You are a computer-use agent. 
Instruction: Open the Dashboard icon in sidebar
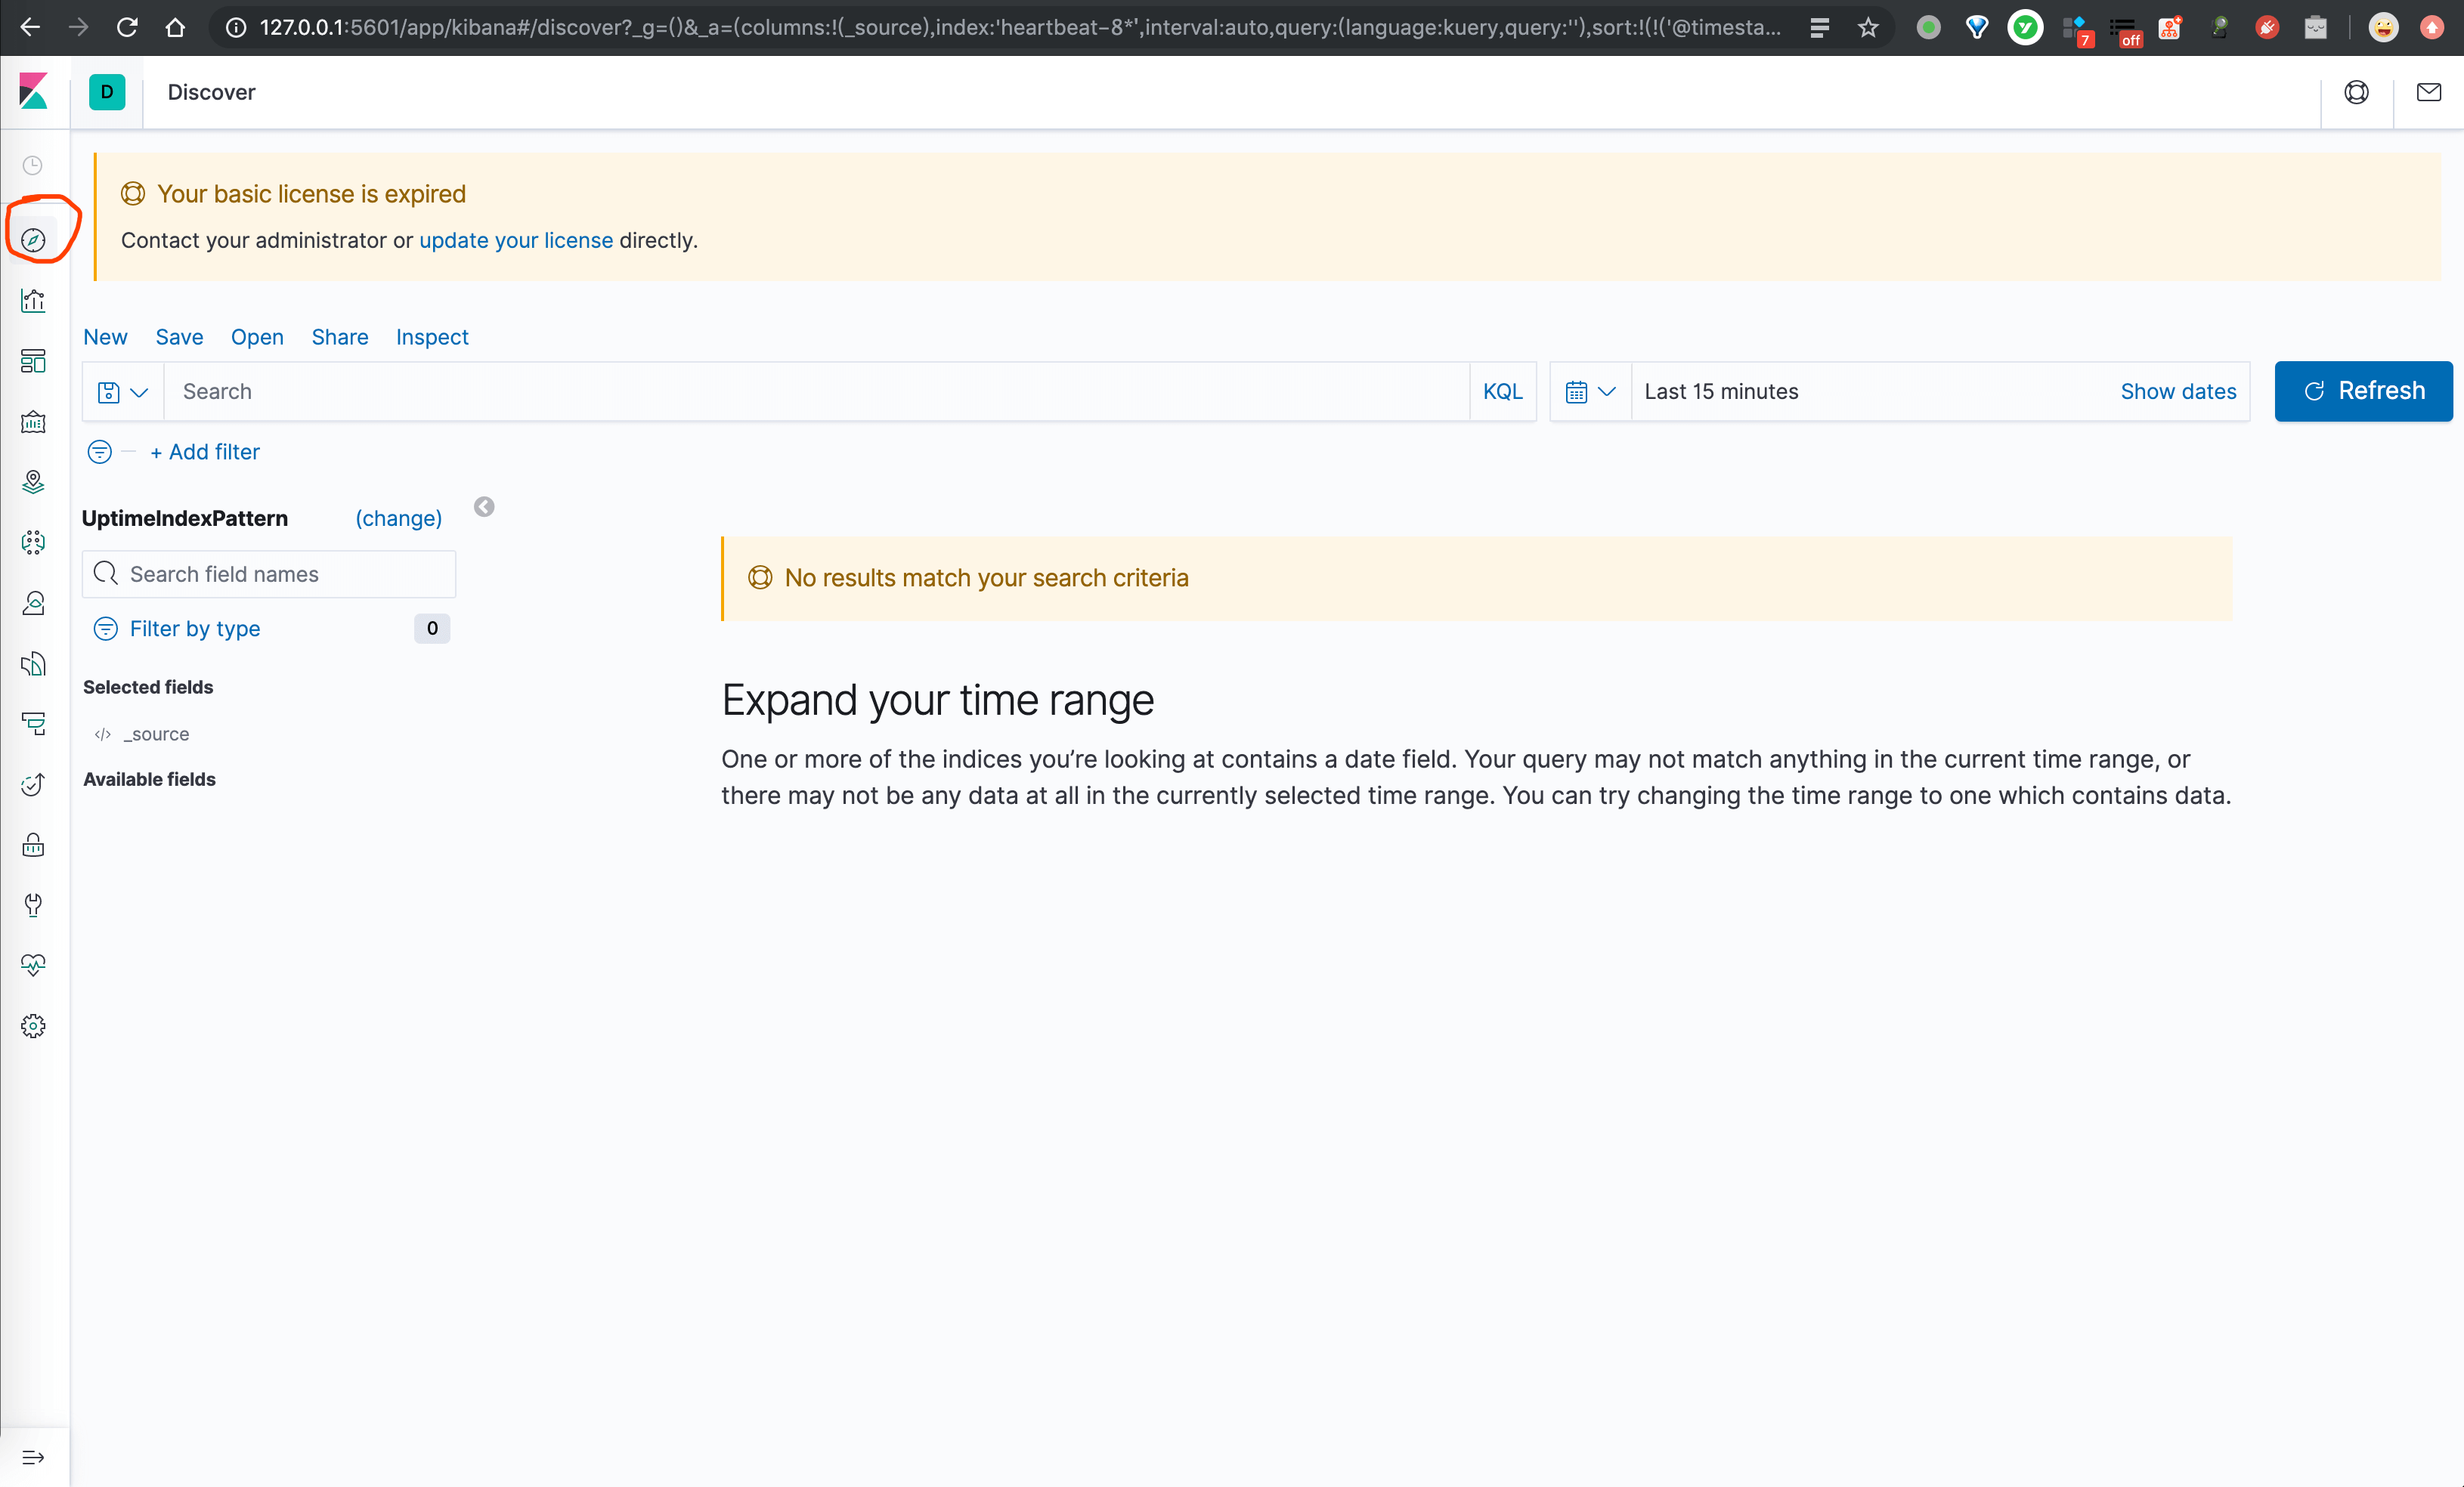click(x=33, y=361)
